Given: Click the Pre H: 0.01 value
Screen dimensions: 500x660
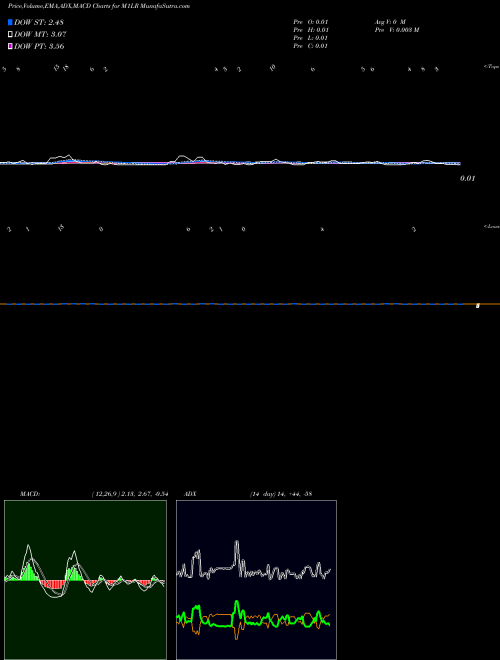Looking at the screenshot, I should click(x=311, y=30).
